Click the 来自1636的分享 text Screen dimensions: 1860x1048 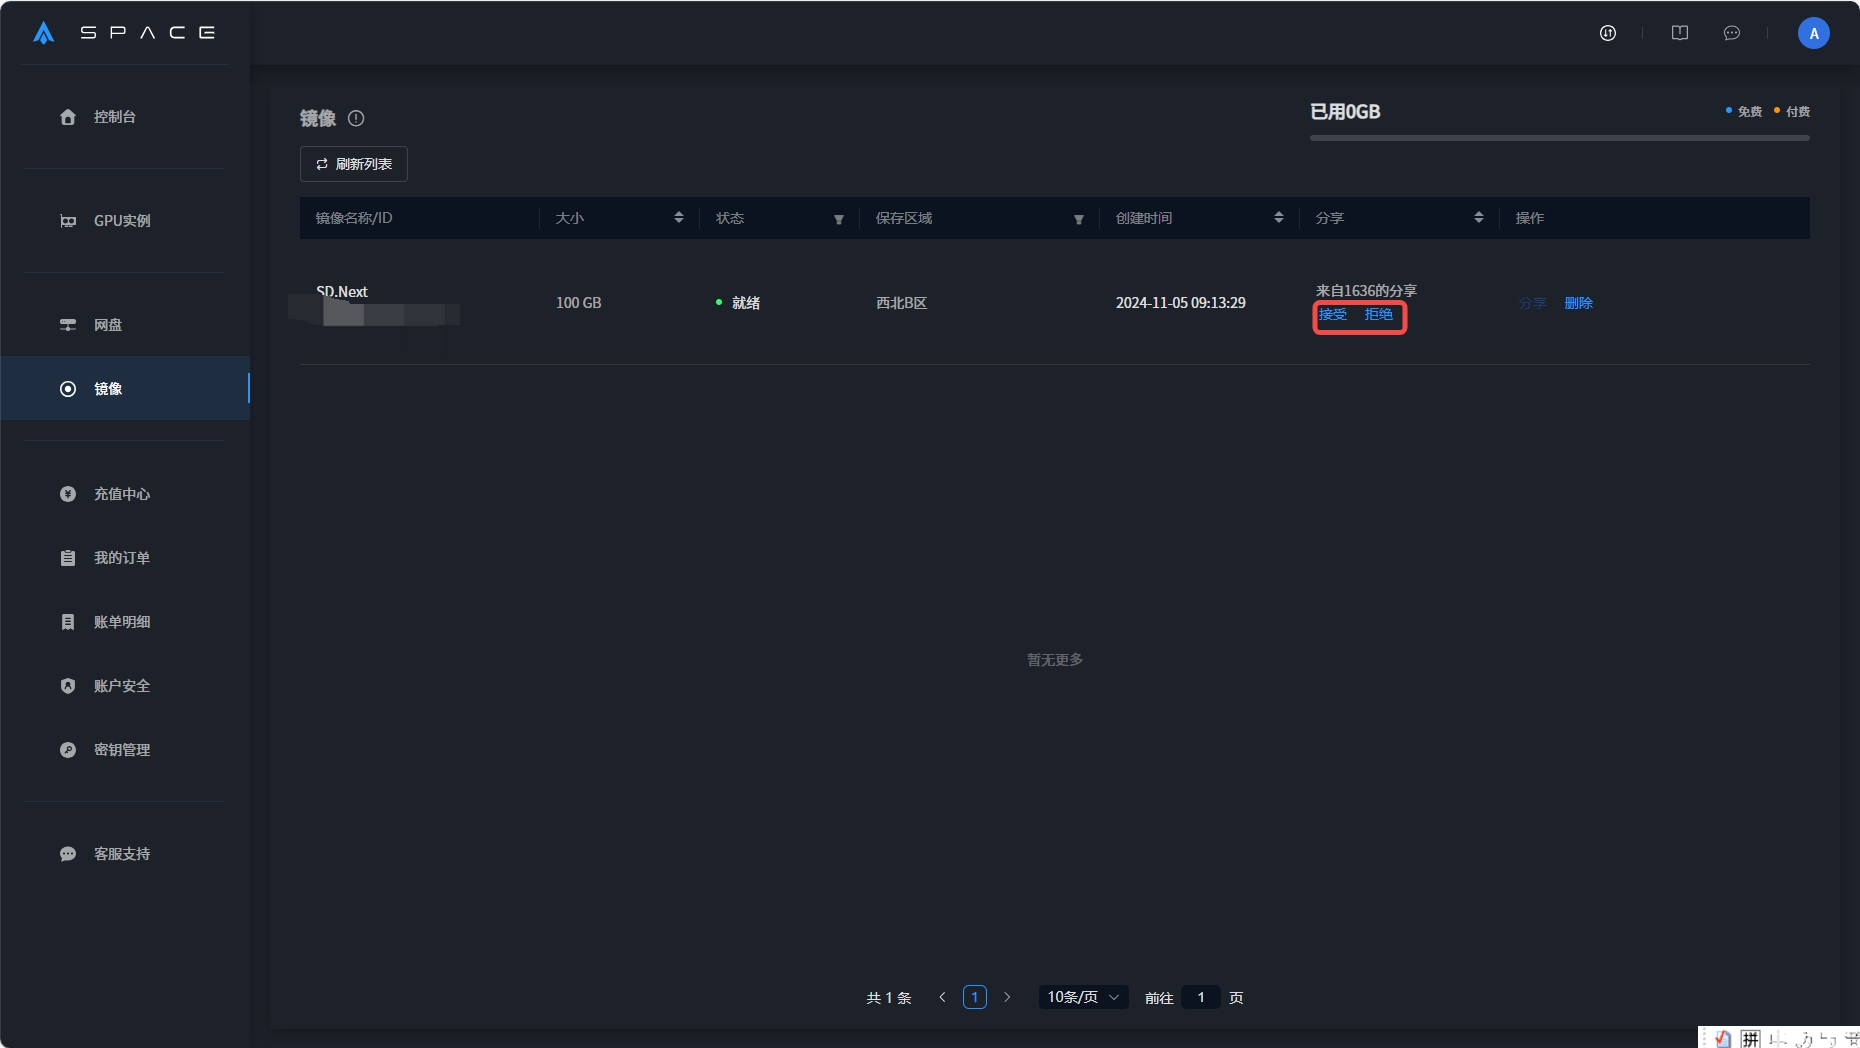click(x=1366, y=291)
